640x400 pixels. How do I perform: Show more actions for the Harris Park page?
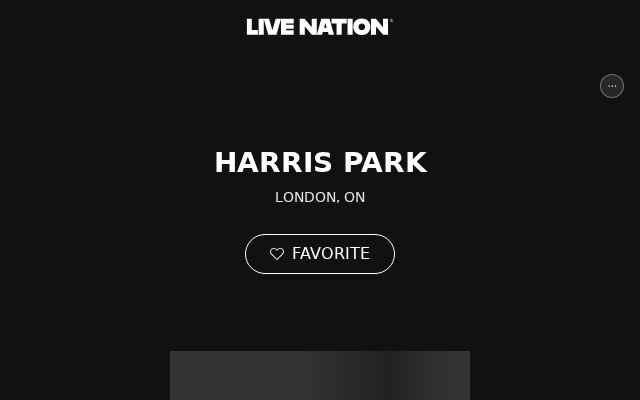click(x=612, y=86)
